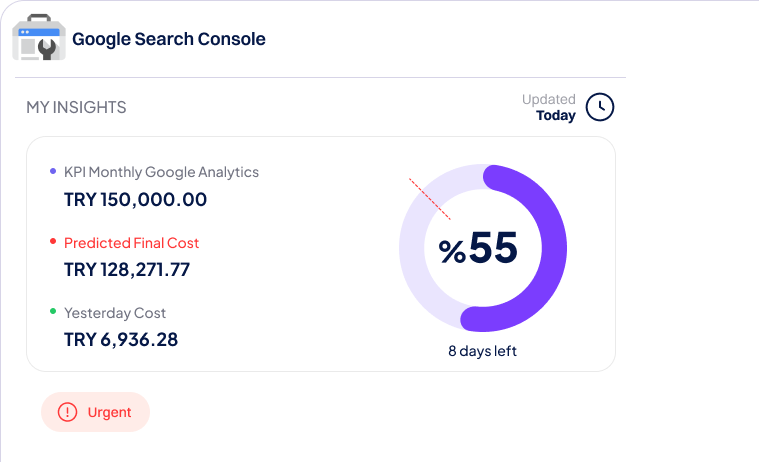
Task: Click the Urgent label text
Action: (109, 412)
